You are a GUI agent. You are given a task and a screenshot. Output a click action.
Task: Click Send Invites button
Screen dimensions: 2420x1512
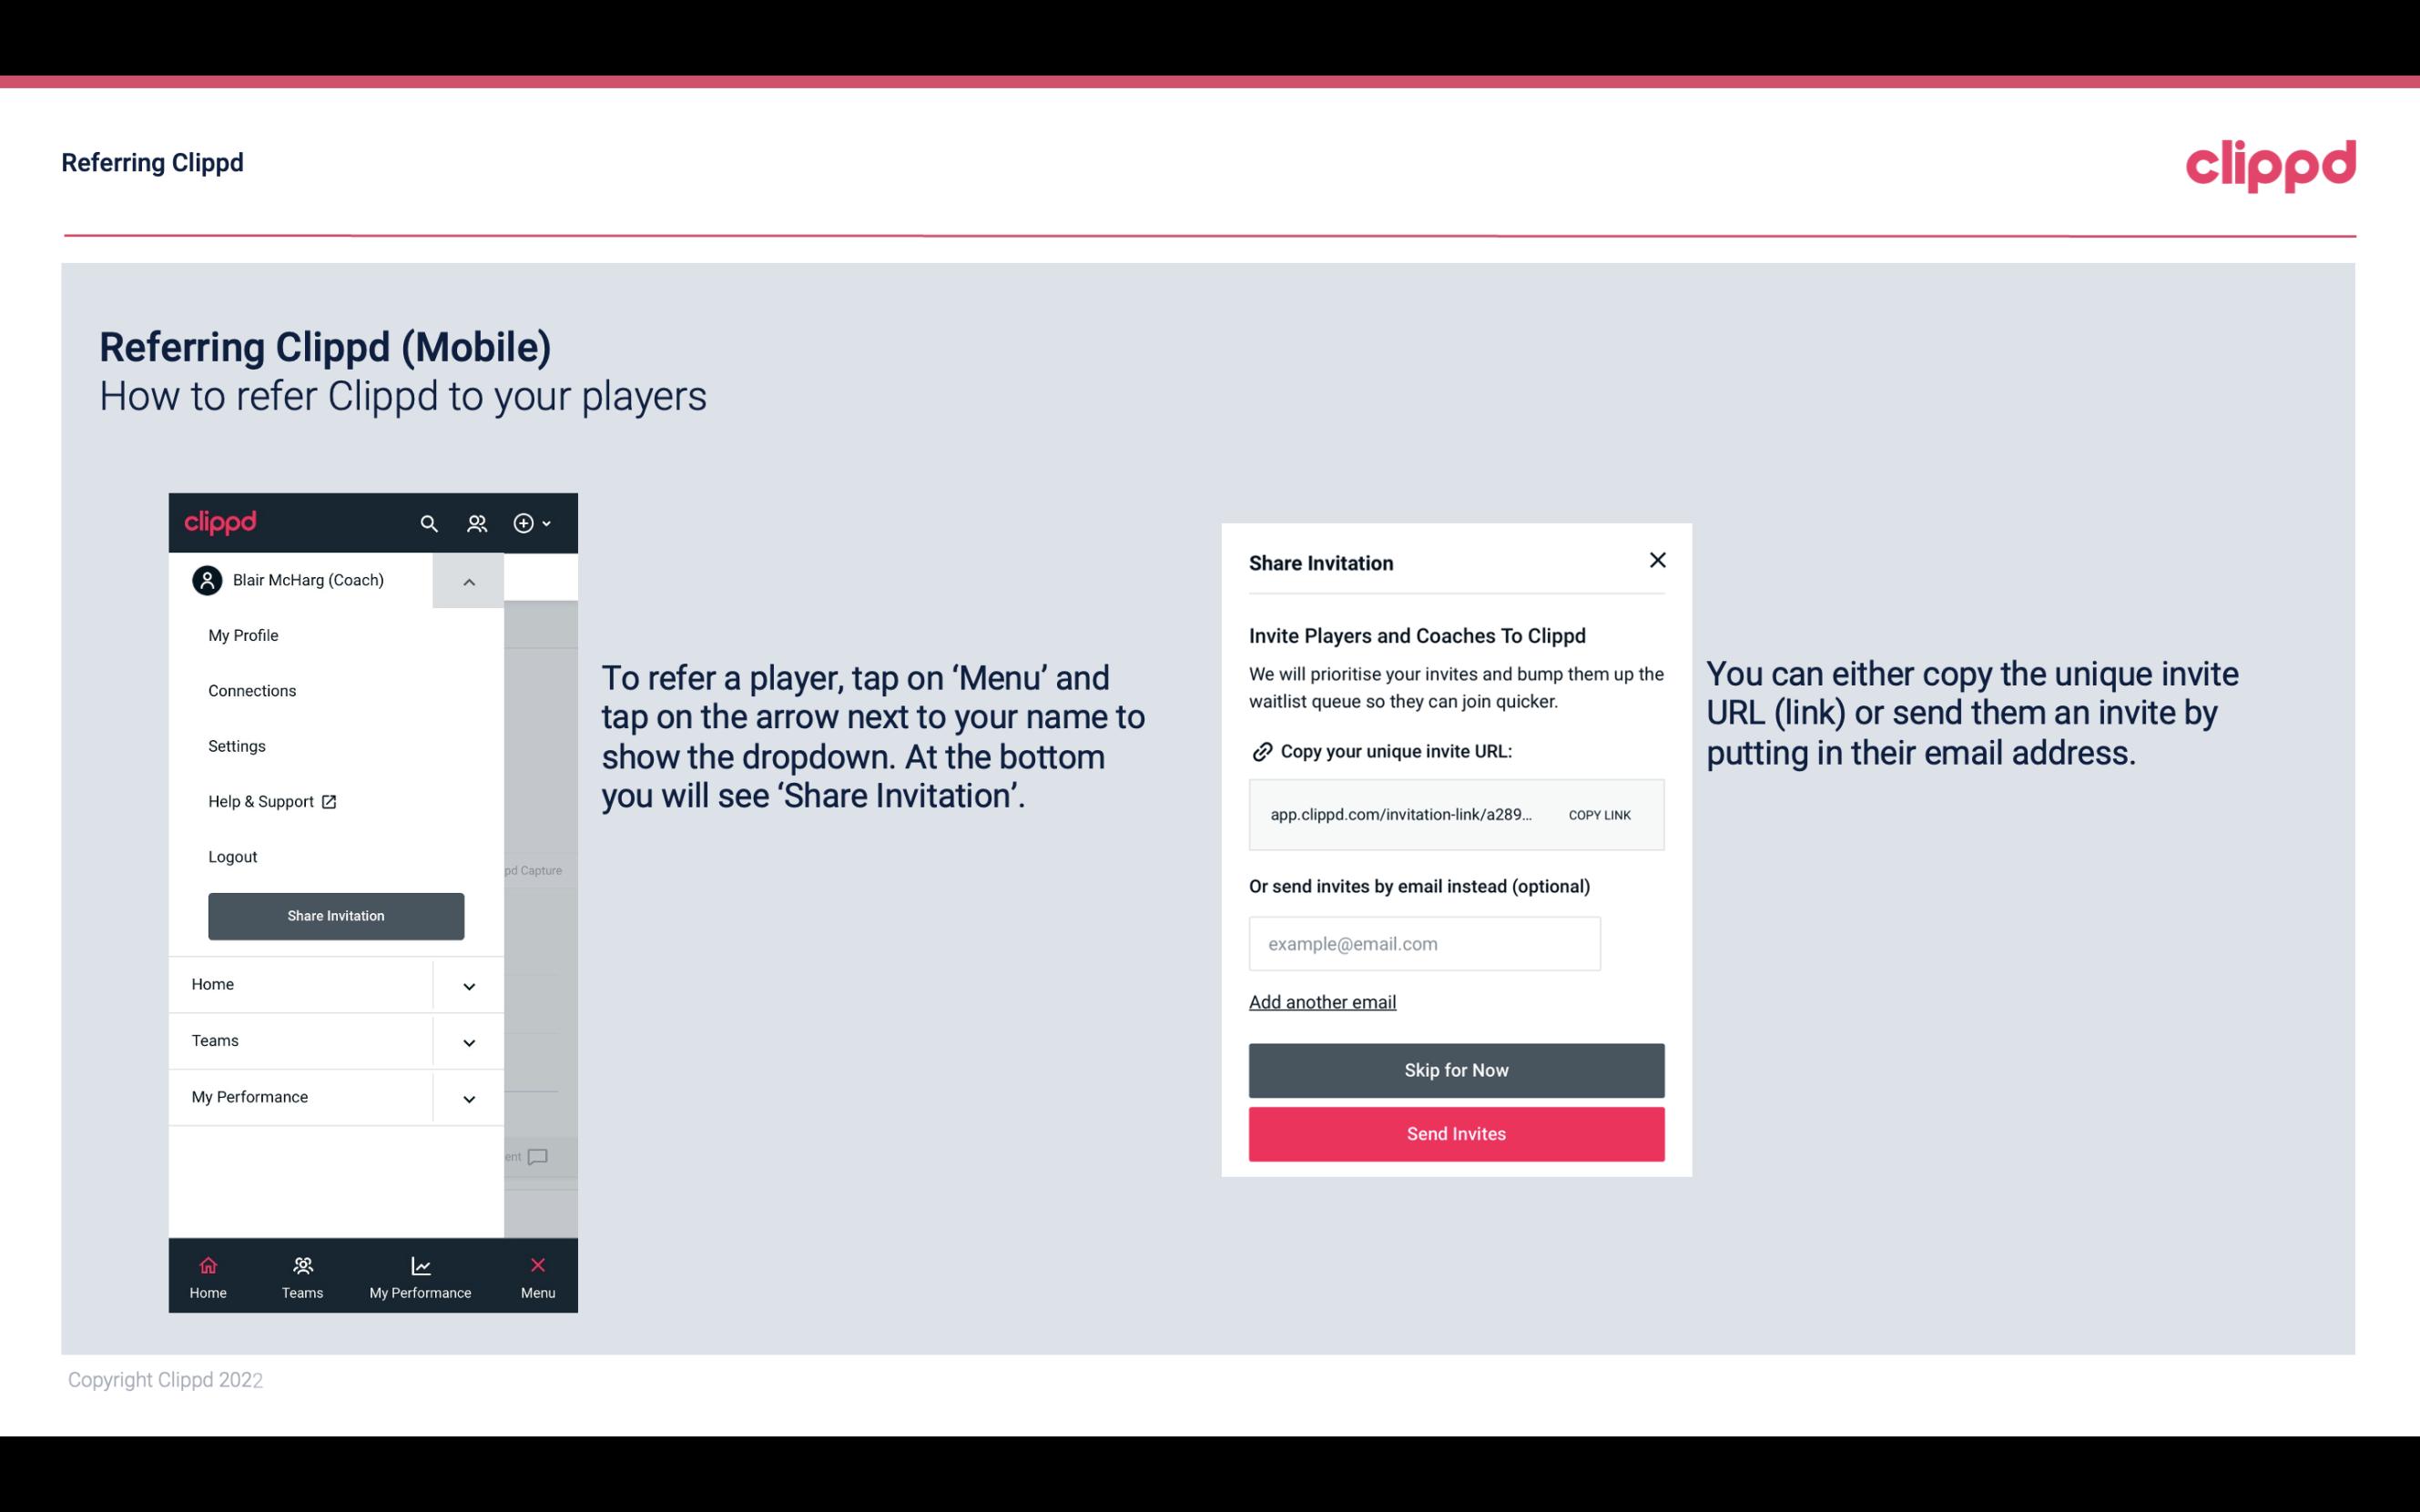[x=1457, y=1134]
